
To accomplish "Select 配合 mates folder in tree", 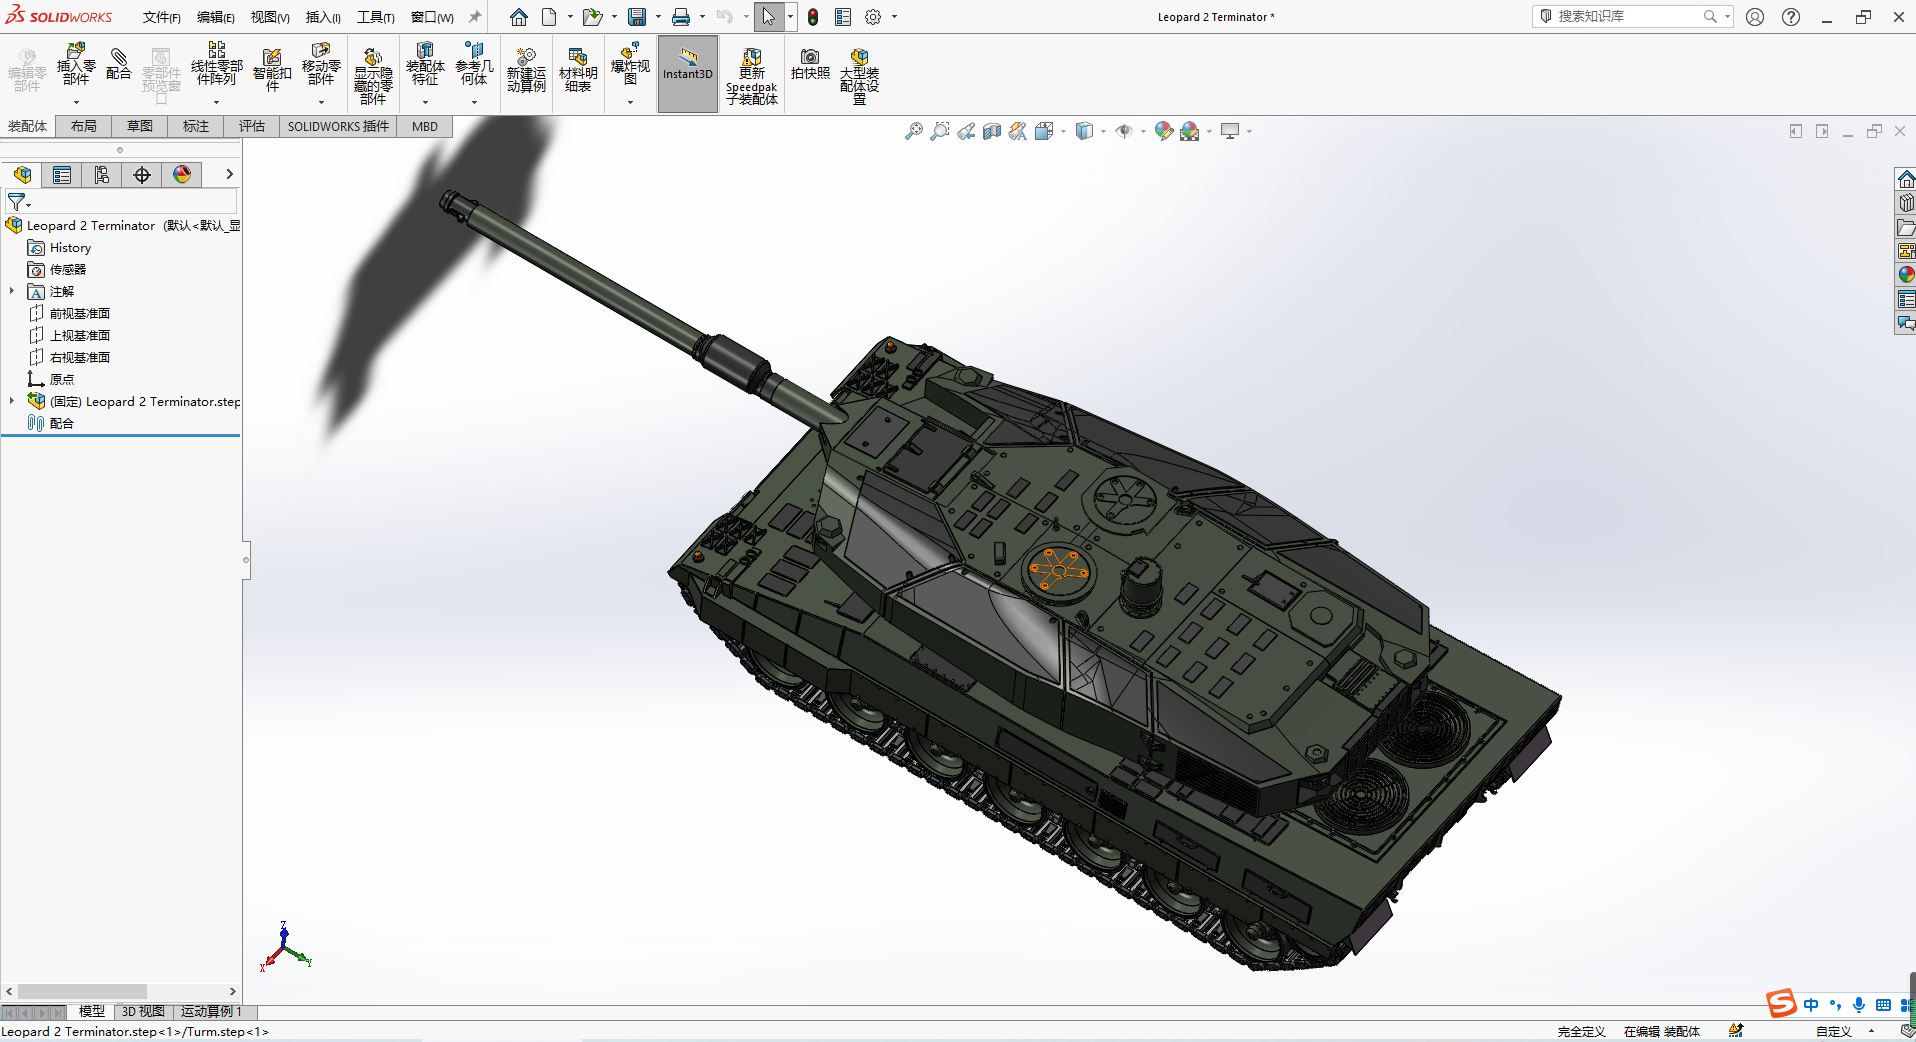I will click(x=62, y=423).
